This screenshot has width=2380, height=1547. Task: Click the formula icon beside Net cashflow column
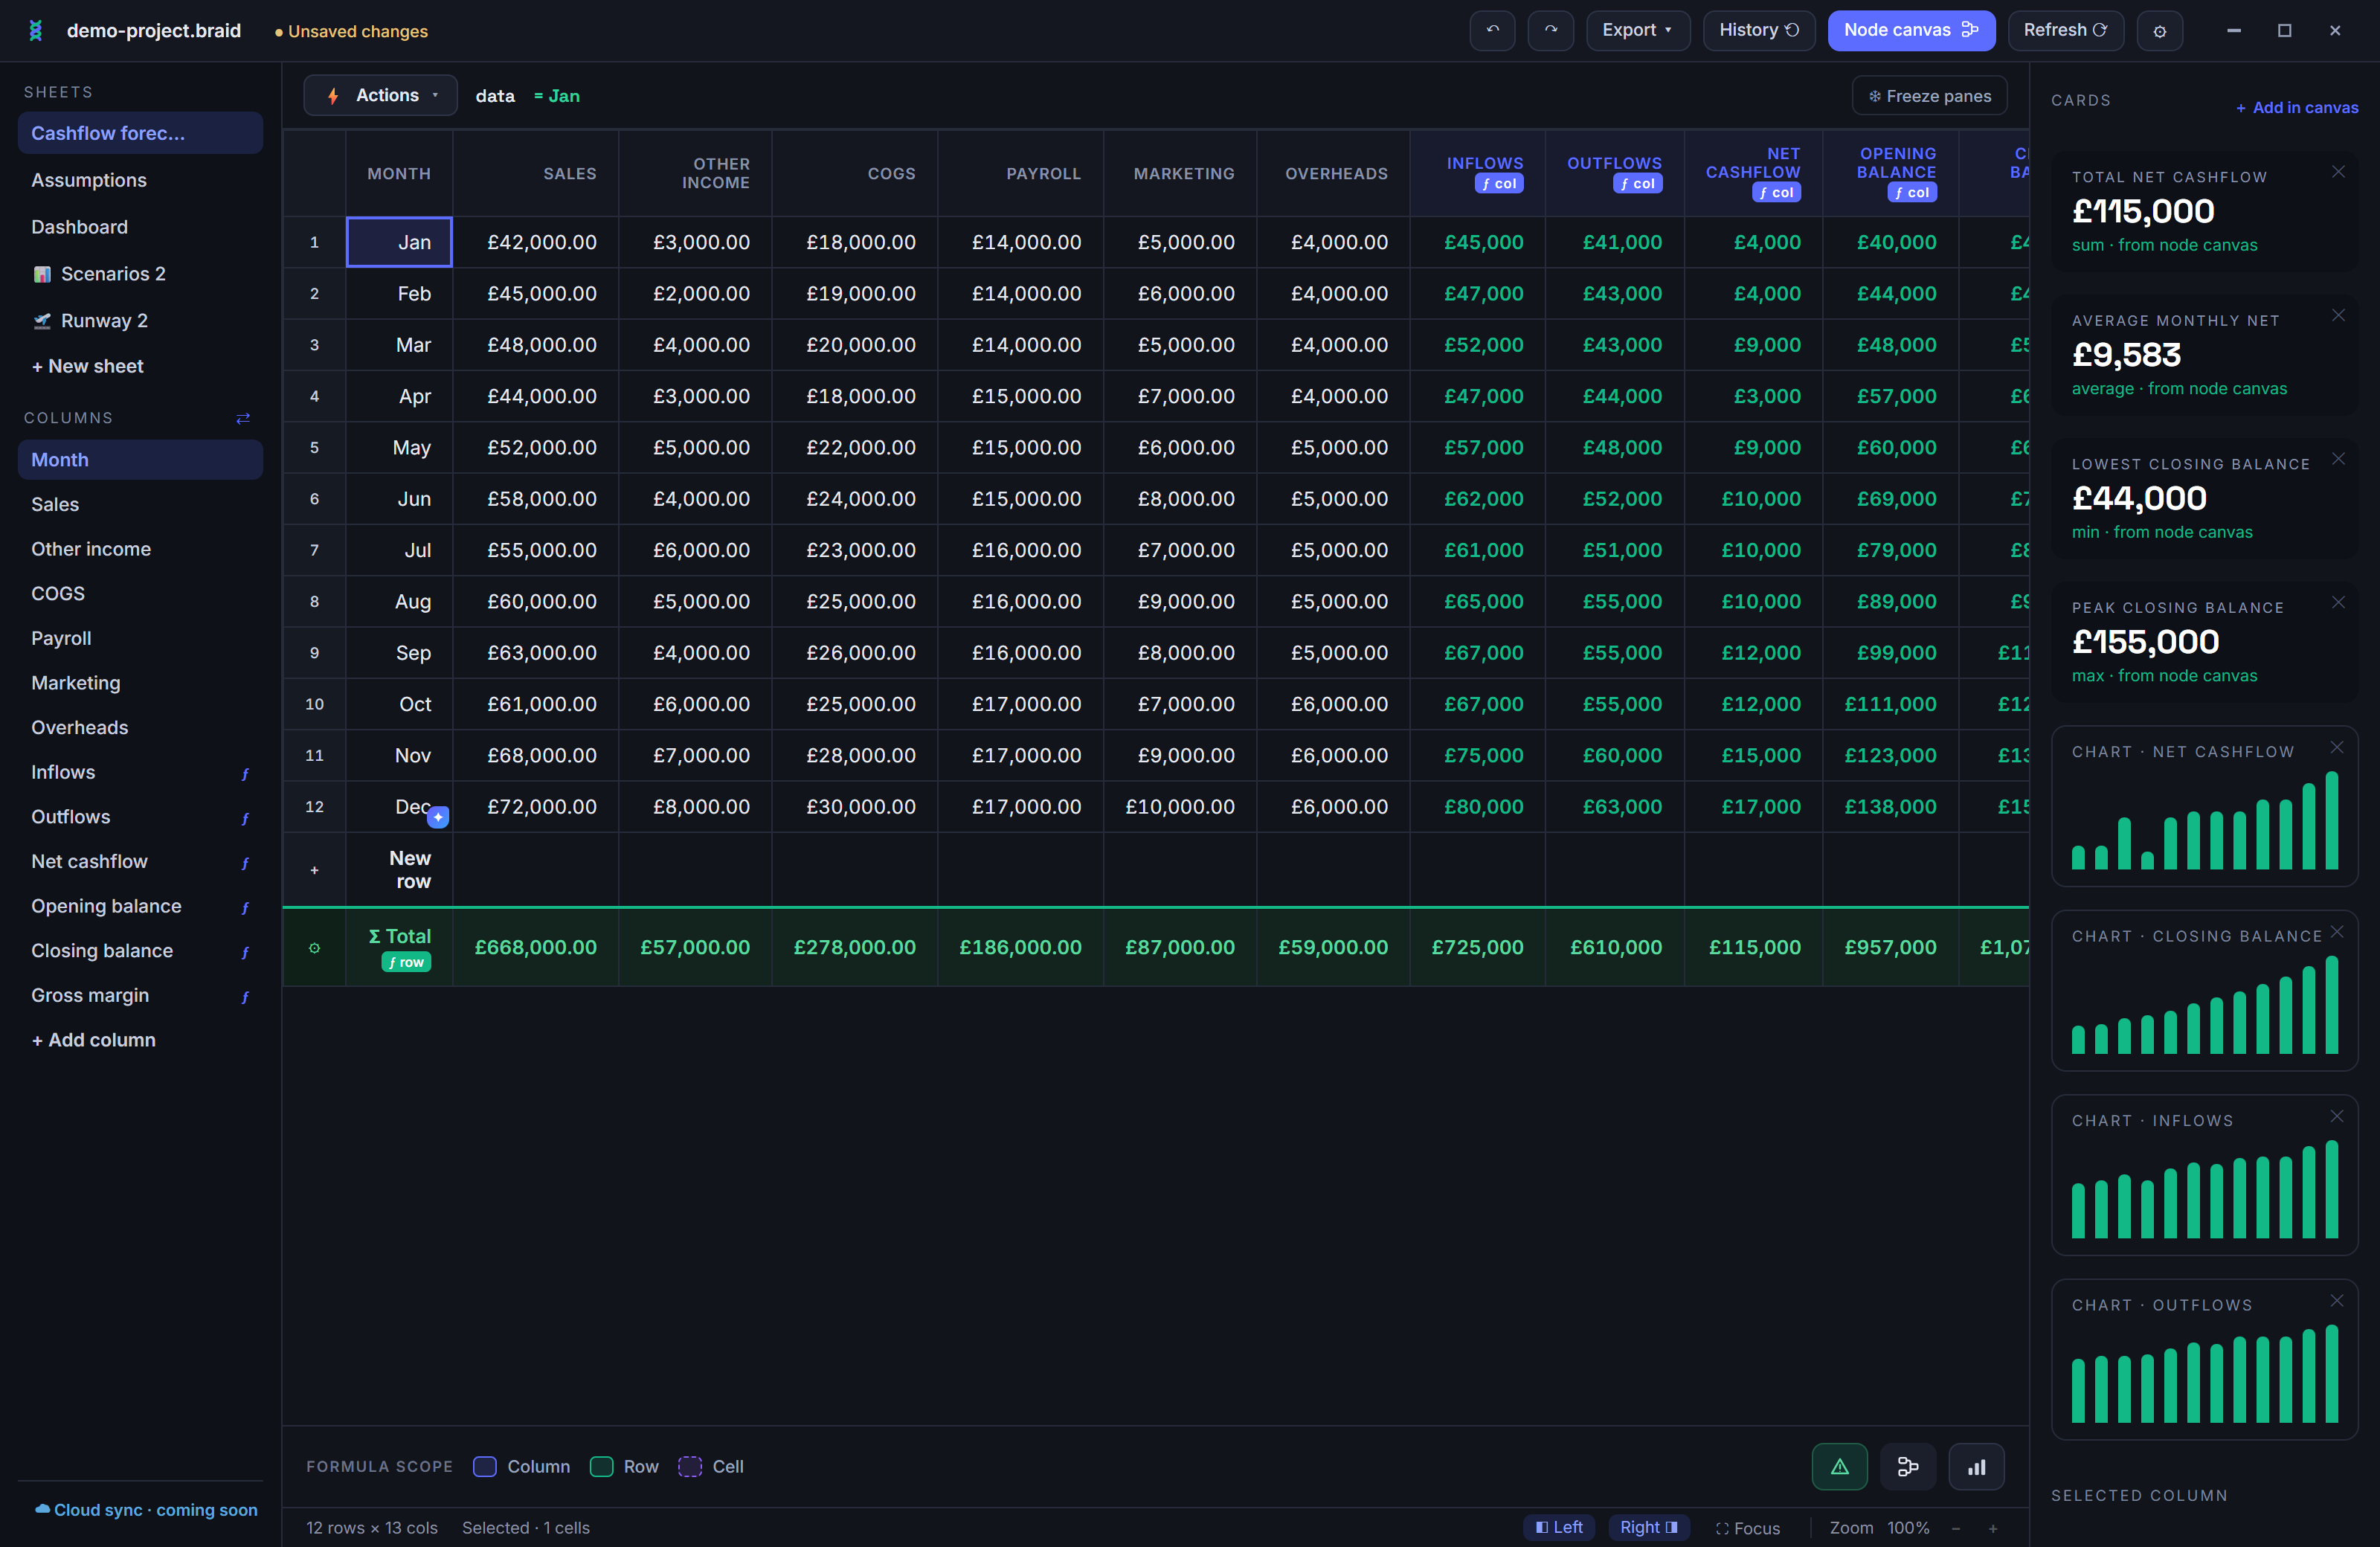tap(245, 862)
